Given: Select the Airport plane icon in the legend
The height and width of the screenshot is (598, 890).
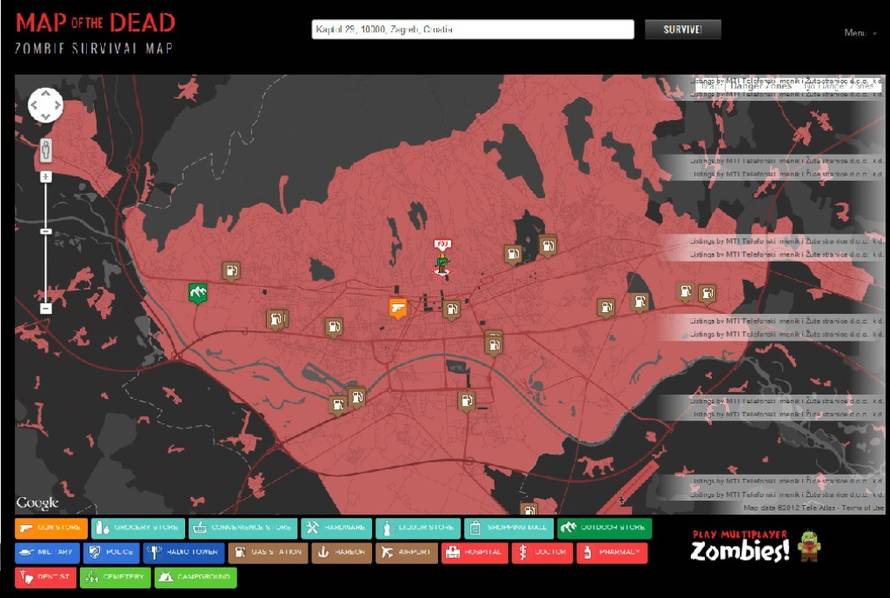Looking at the screenshot, I should tap(390, 552).
